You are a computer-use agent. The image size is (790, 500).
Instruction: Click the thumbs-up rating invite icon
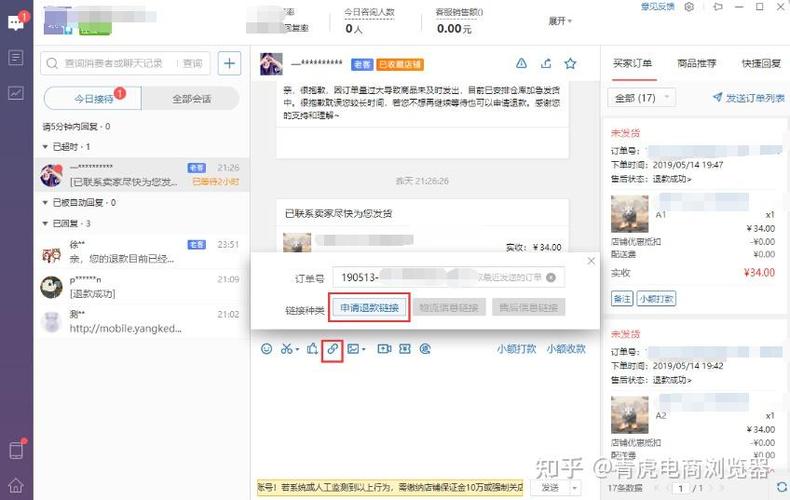(x=312, y=349)
